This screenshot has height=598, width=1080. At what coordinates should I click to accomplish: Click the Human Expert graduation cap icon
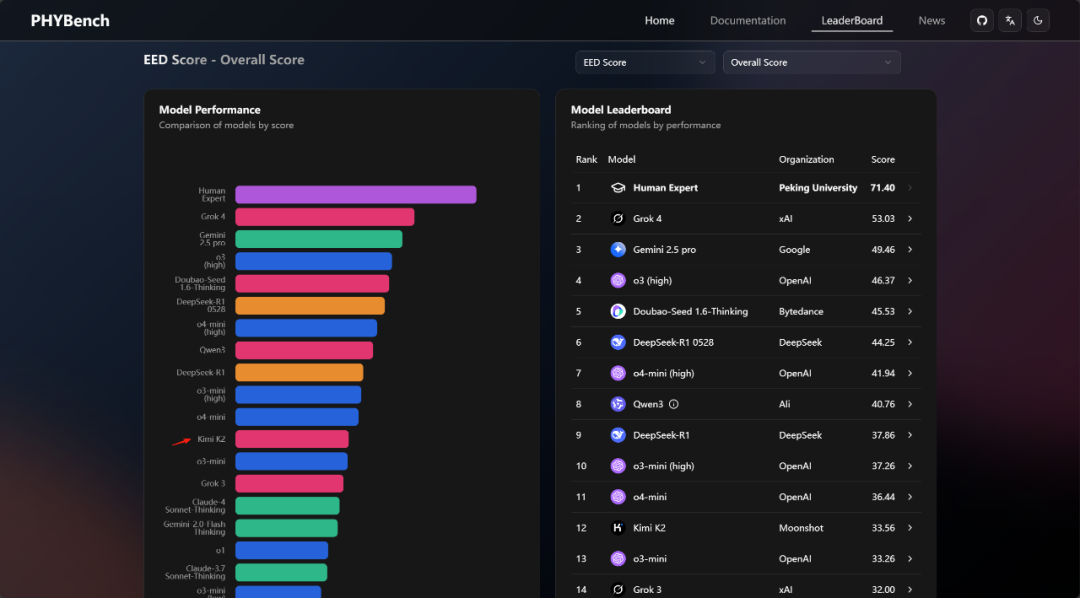[618, 188]
